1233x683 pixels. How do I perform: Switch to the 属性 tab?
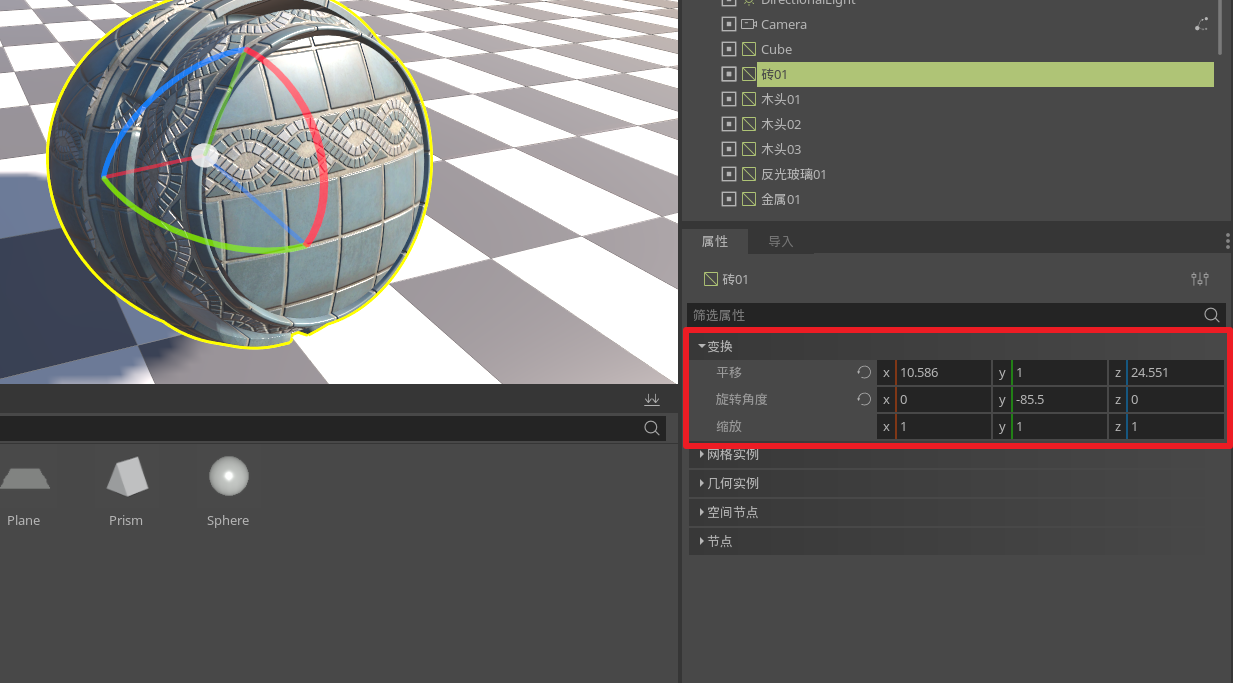click(715, 241)
